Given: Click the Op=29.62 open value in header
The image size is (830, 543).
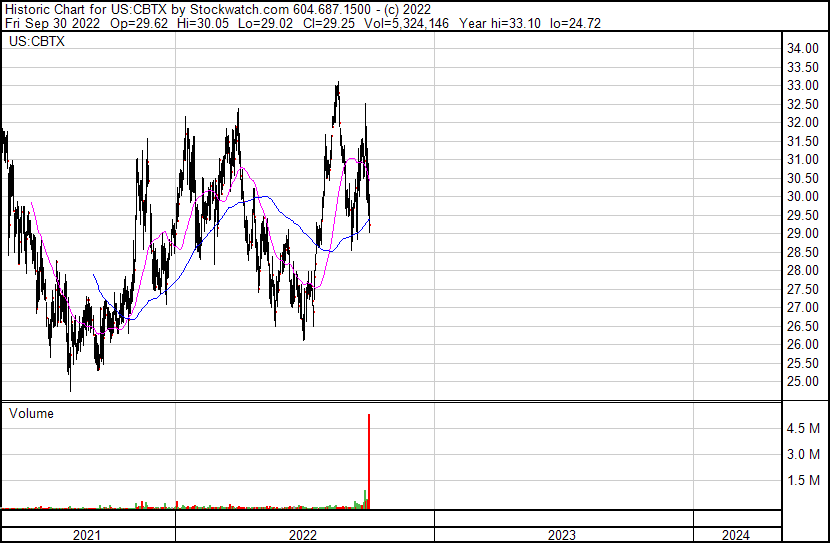Looking at the screenshot, I should coord(139,23).
